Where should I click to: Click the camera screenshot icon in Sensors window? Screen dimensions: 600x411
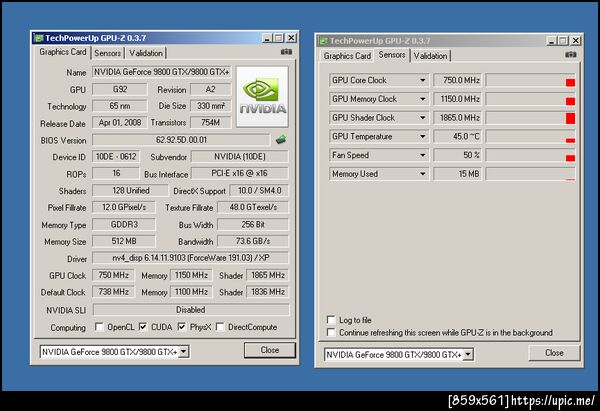click(x=571, y=55)
